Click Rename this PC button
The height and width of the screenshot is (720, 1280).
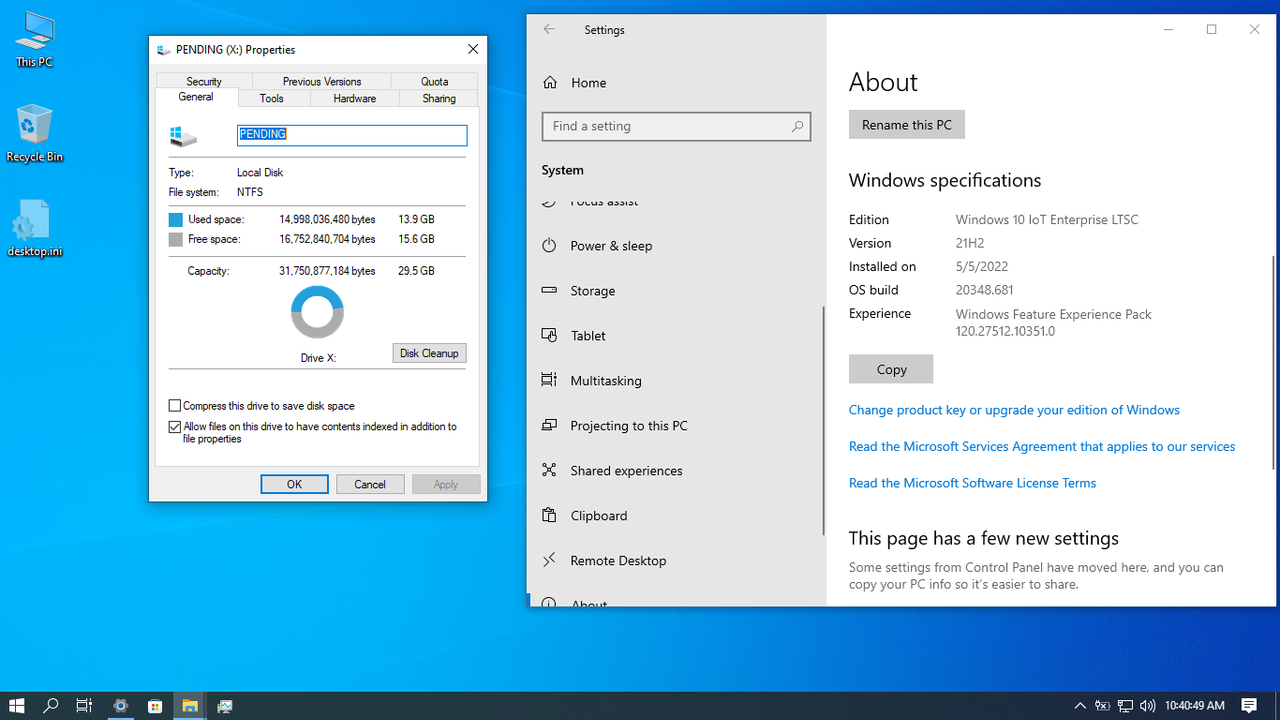click(907, 125)
